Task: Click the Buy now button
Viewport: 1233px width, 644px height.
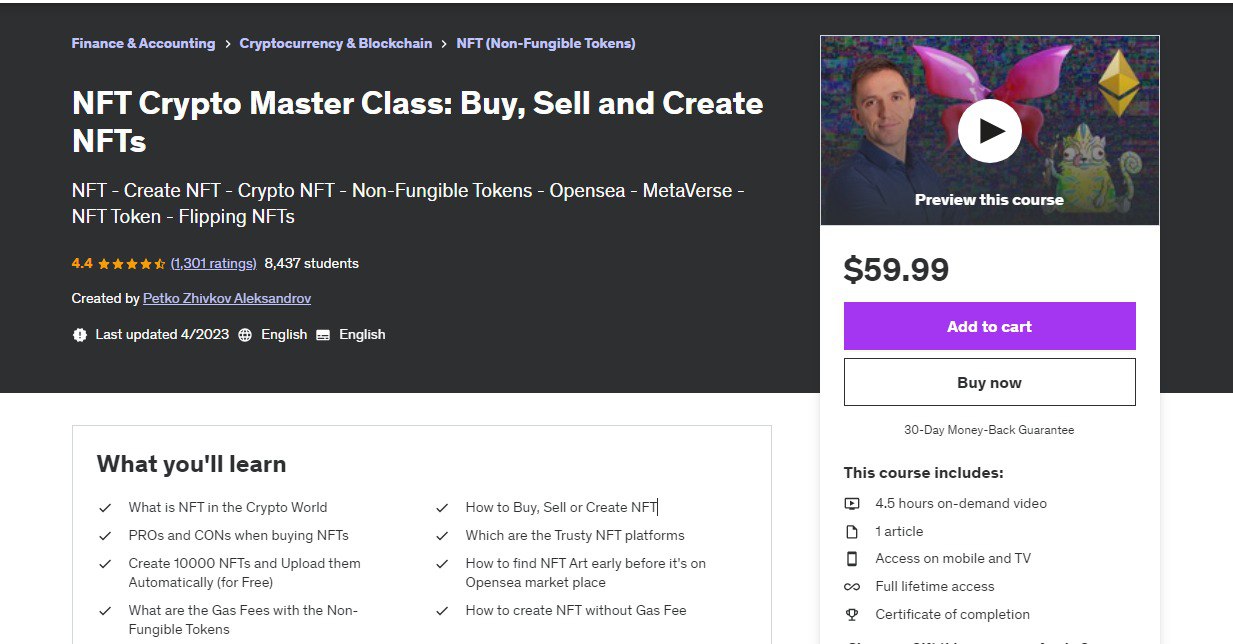Action: [x=989, y=381]
